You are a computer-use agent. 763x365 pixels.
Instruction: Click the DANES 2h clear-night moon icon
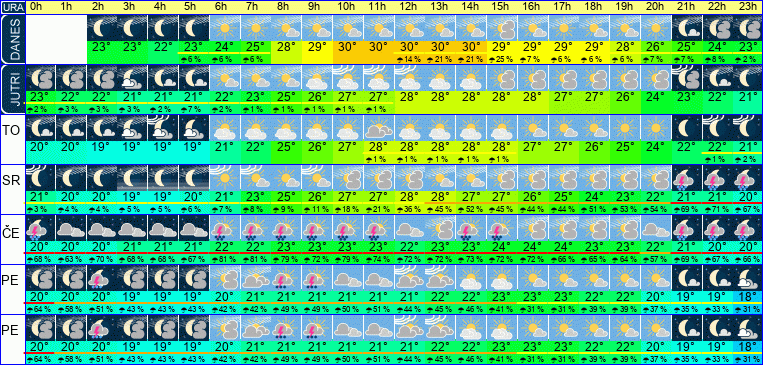[102, 28]
